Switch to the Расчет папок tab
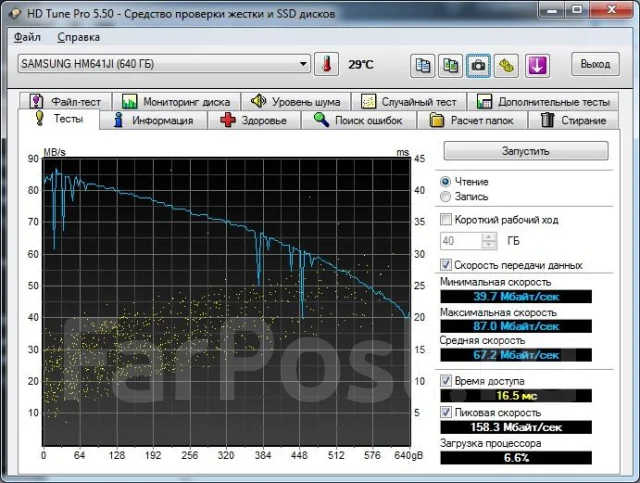 click(x=472, y=120)
